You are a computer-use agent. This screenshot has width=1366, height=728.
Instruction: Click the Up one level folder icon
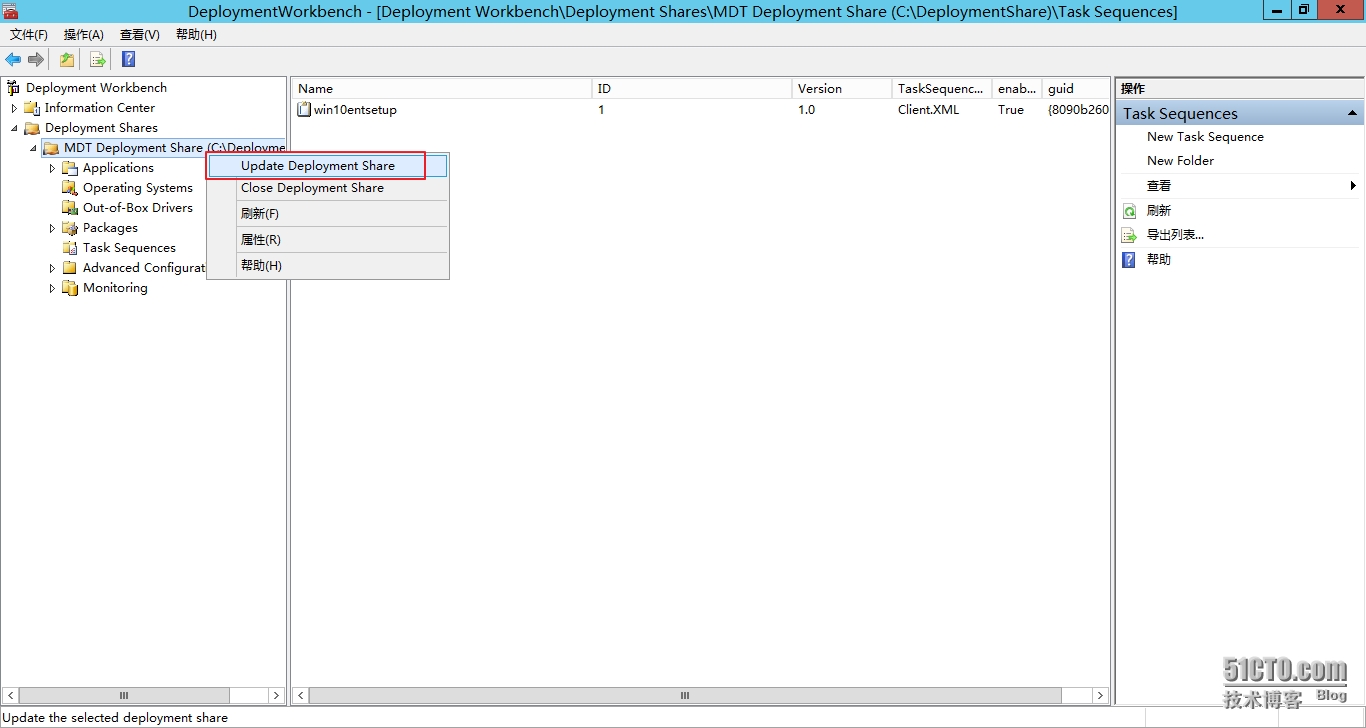point(67,60)
